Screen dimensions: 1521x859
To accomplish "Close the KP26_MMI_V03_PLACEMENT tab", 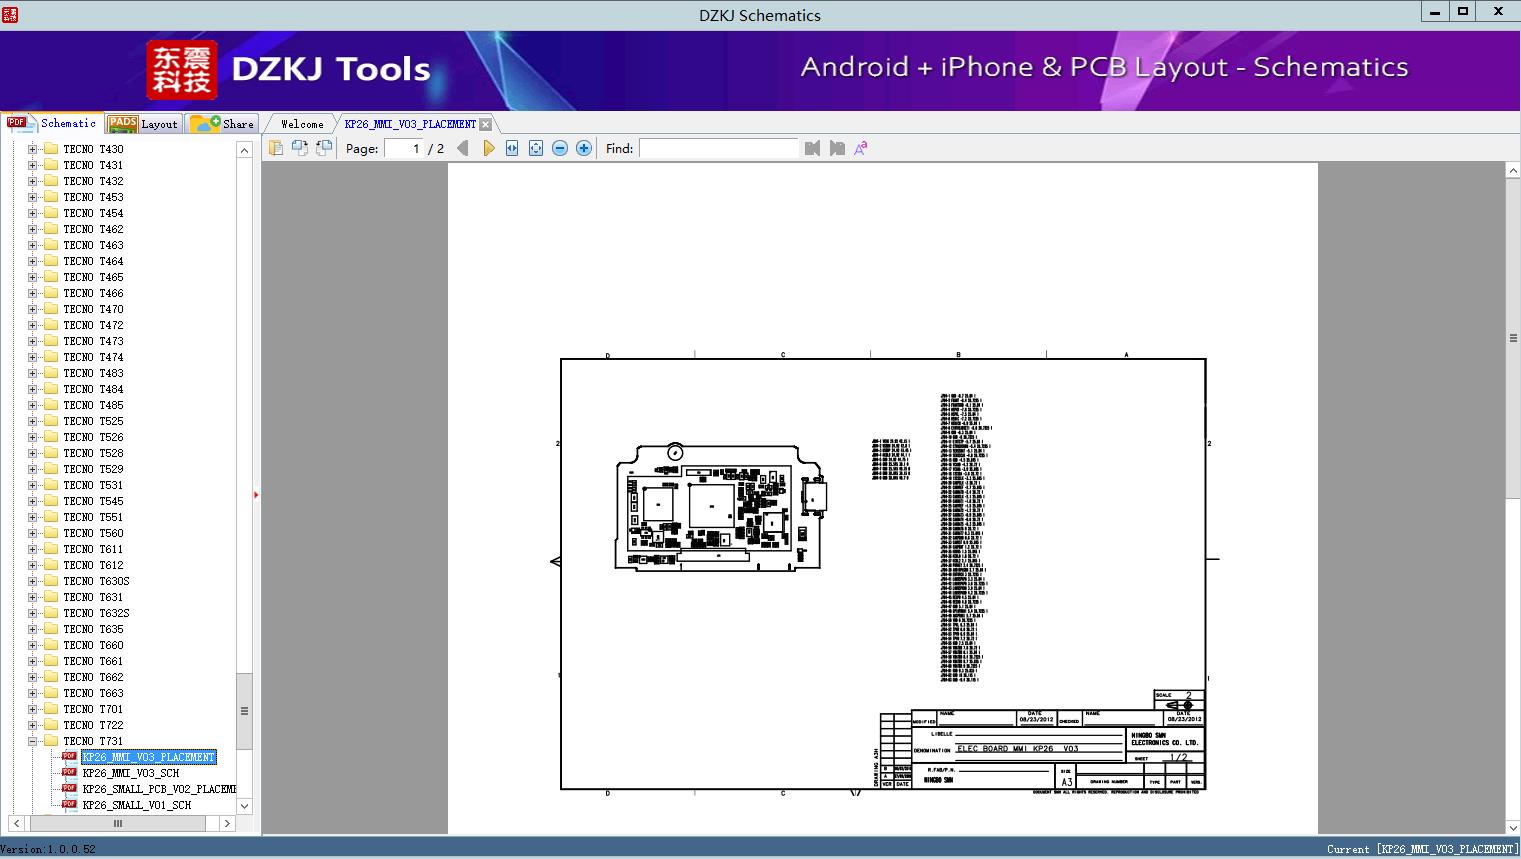I will 485,124.
